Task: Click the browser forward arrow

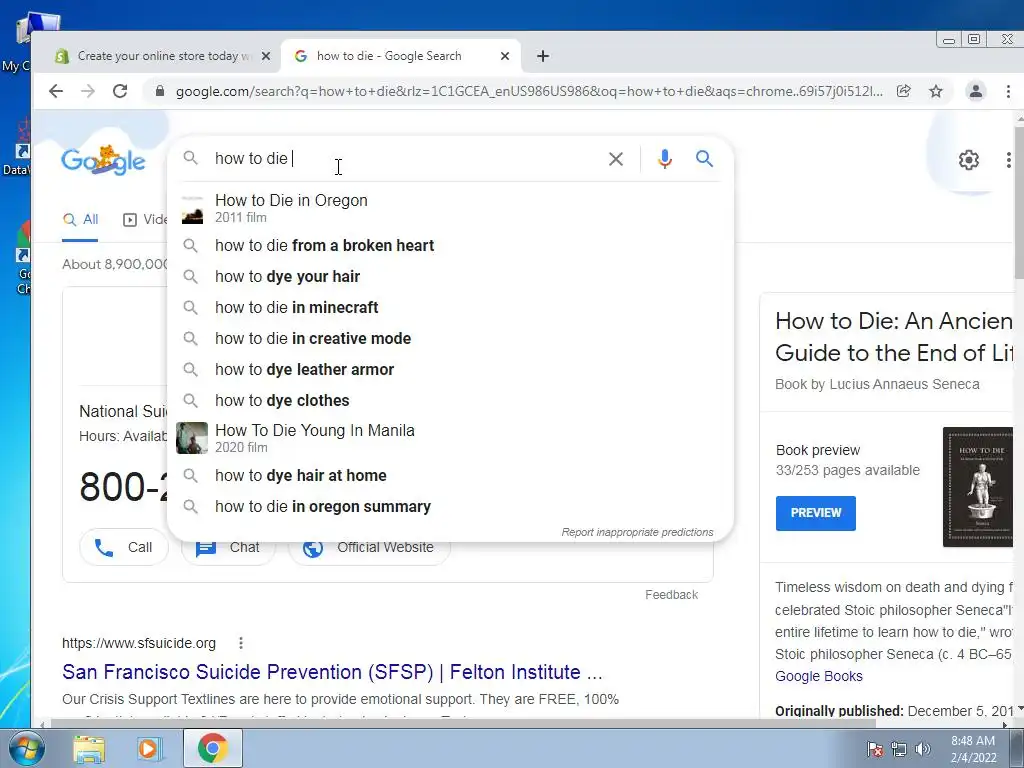Action: (88, 91)
